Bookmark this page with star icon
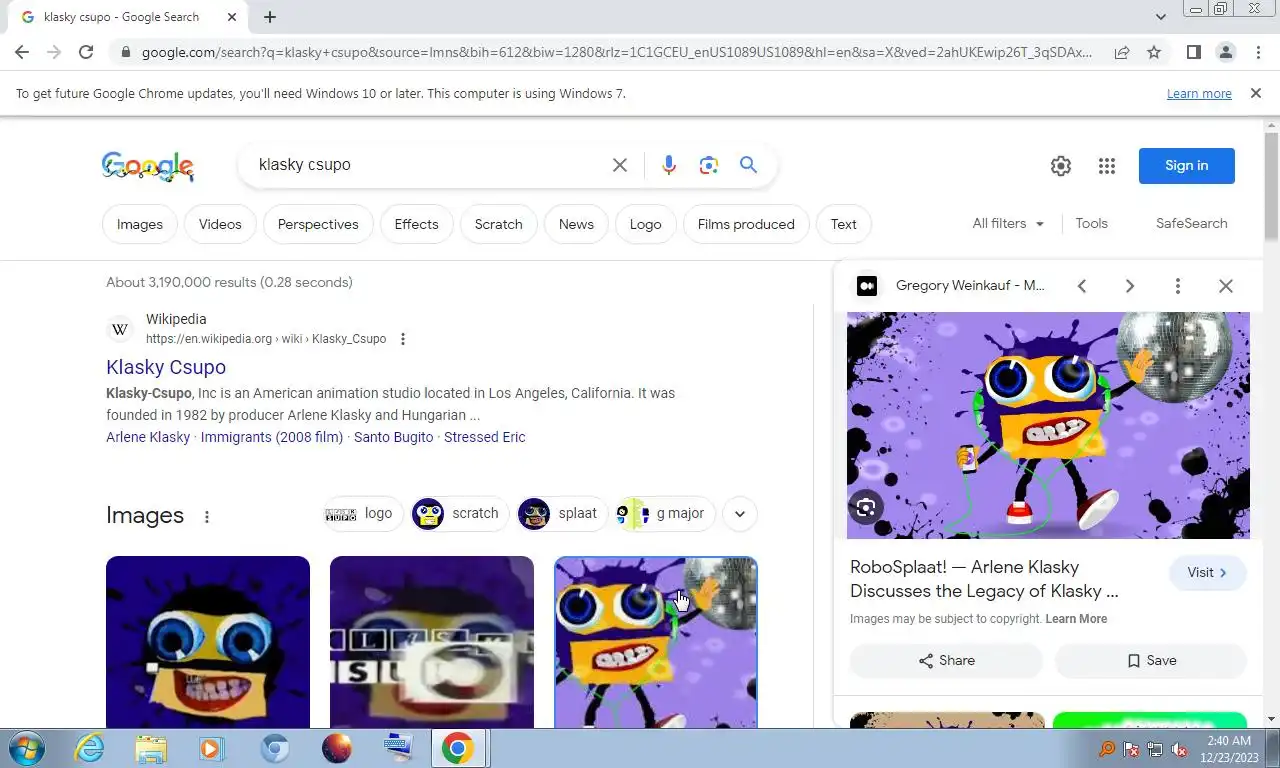The image size is (1280, 768). click(1154, 52)
